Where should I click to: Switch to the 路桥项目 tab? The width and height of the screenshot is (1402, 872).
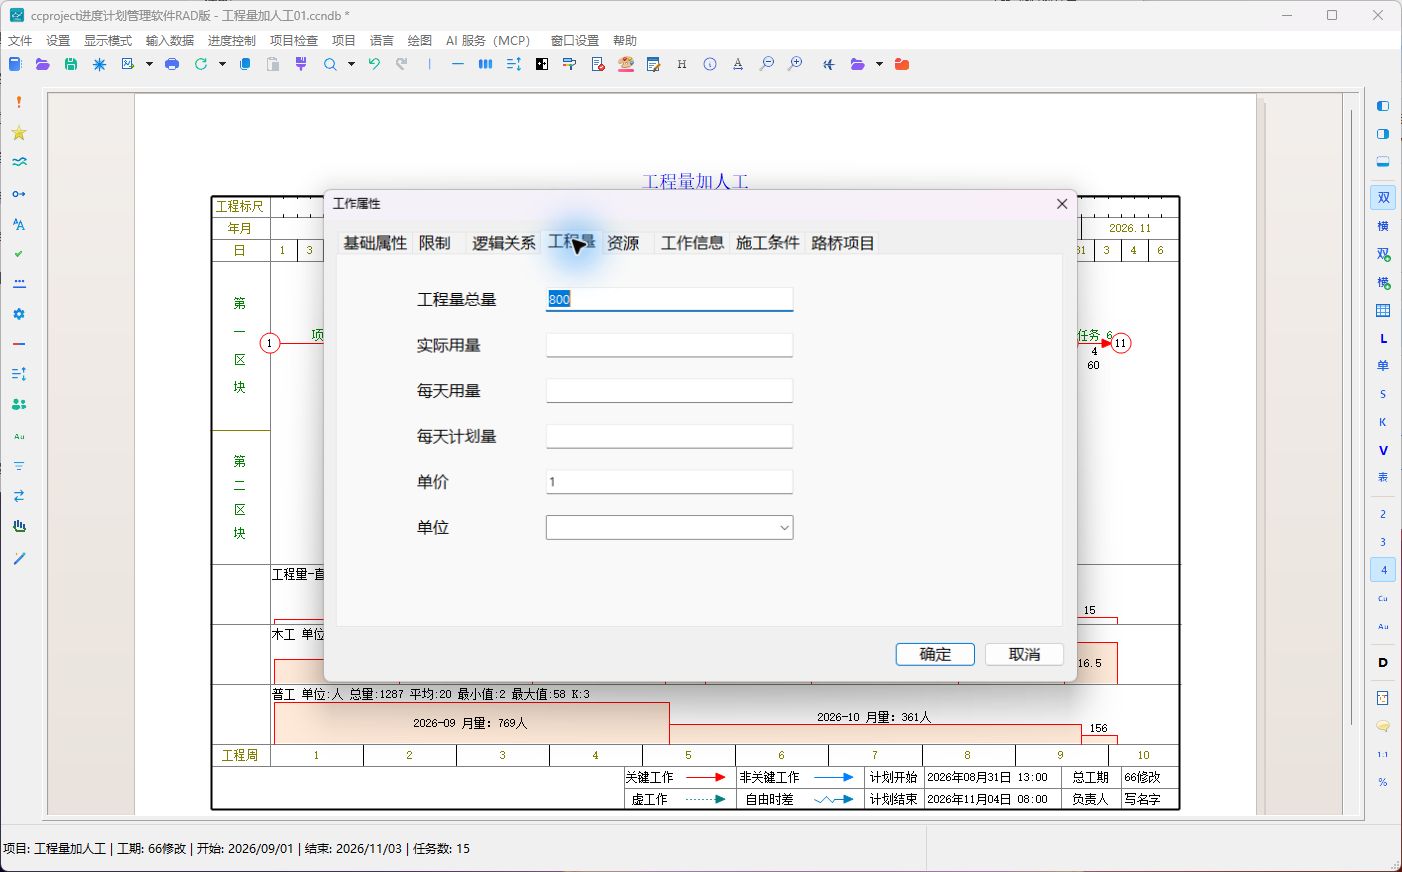[x=842, y=243]
